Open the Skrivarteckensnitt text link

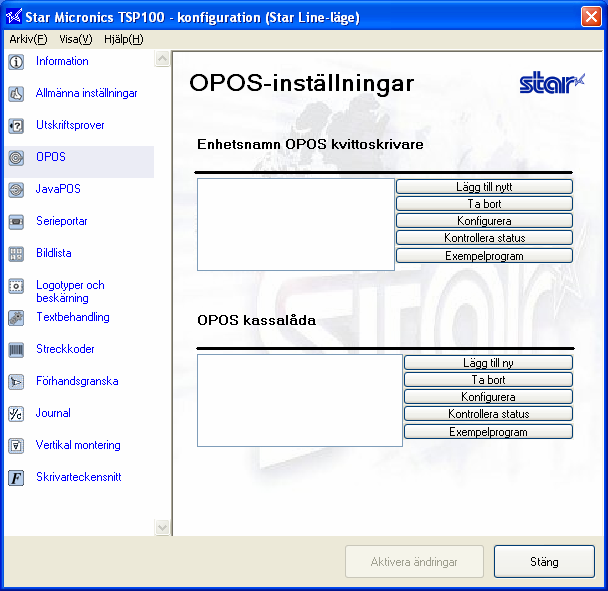[79, 477]
